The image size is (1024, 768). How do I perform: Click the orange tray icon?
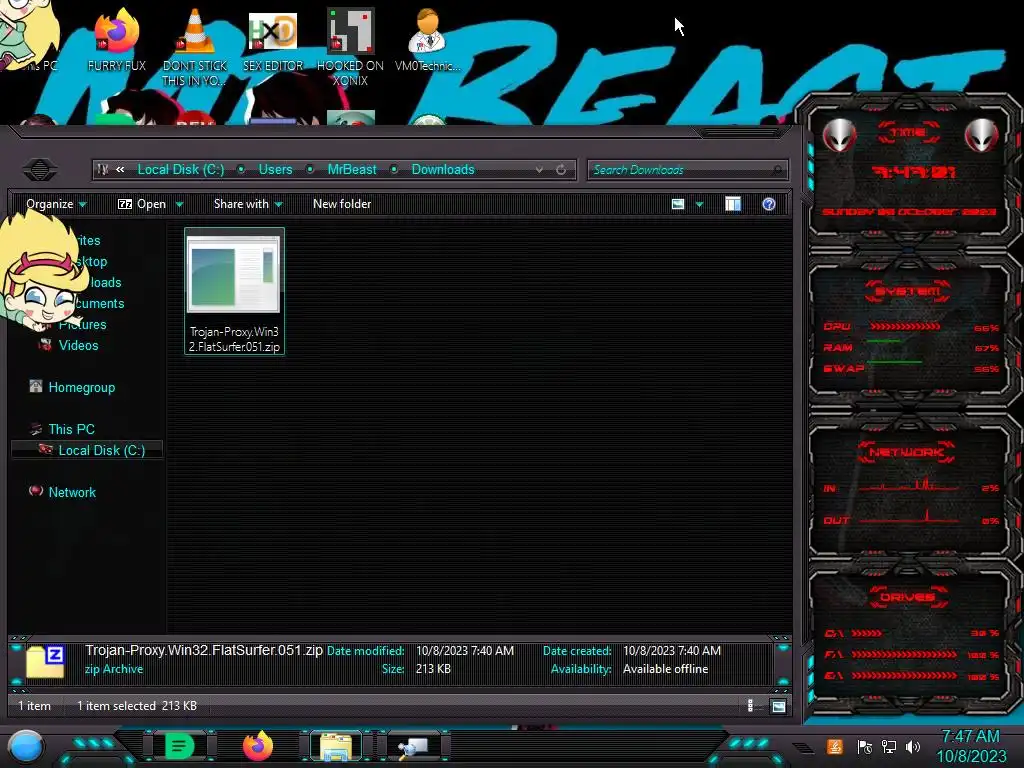[835, 746]
